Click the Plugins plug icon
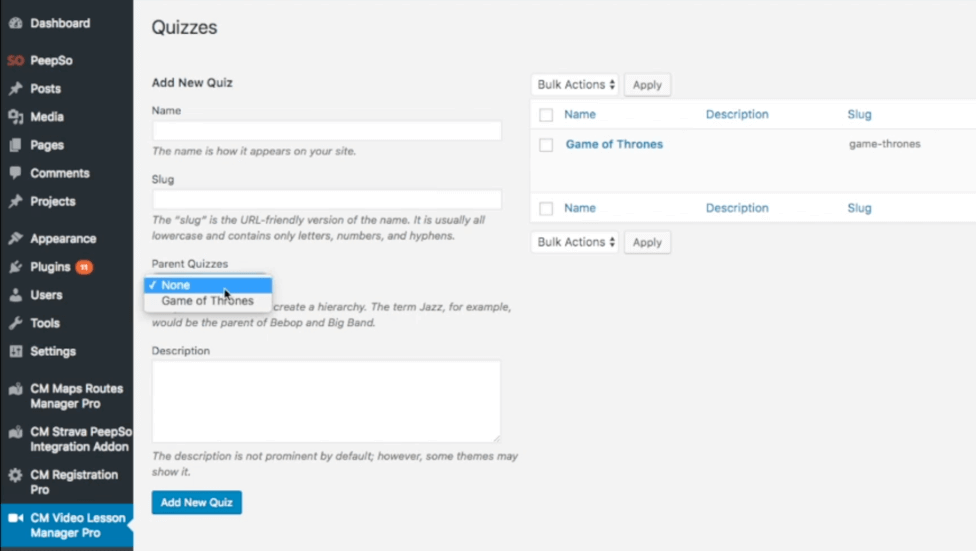 [15, 267]
